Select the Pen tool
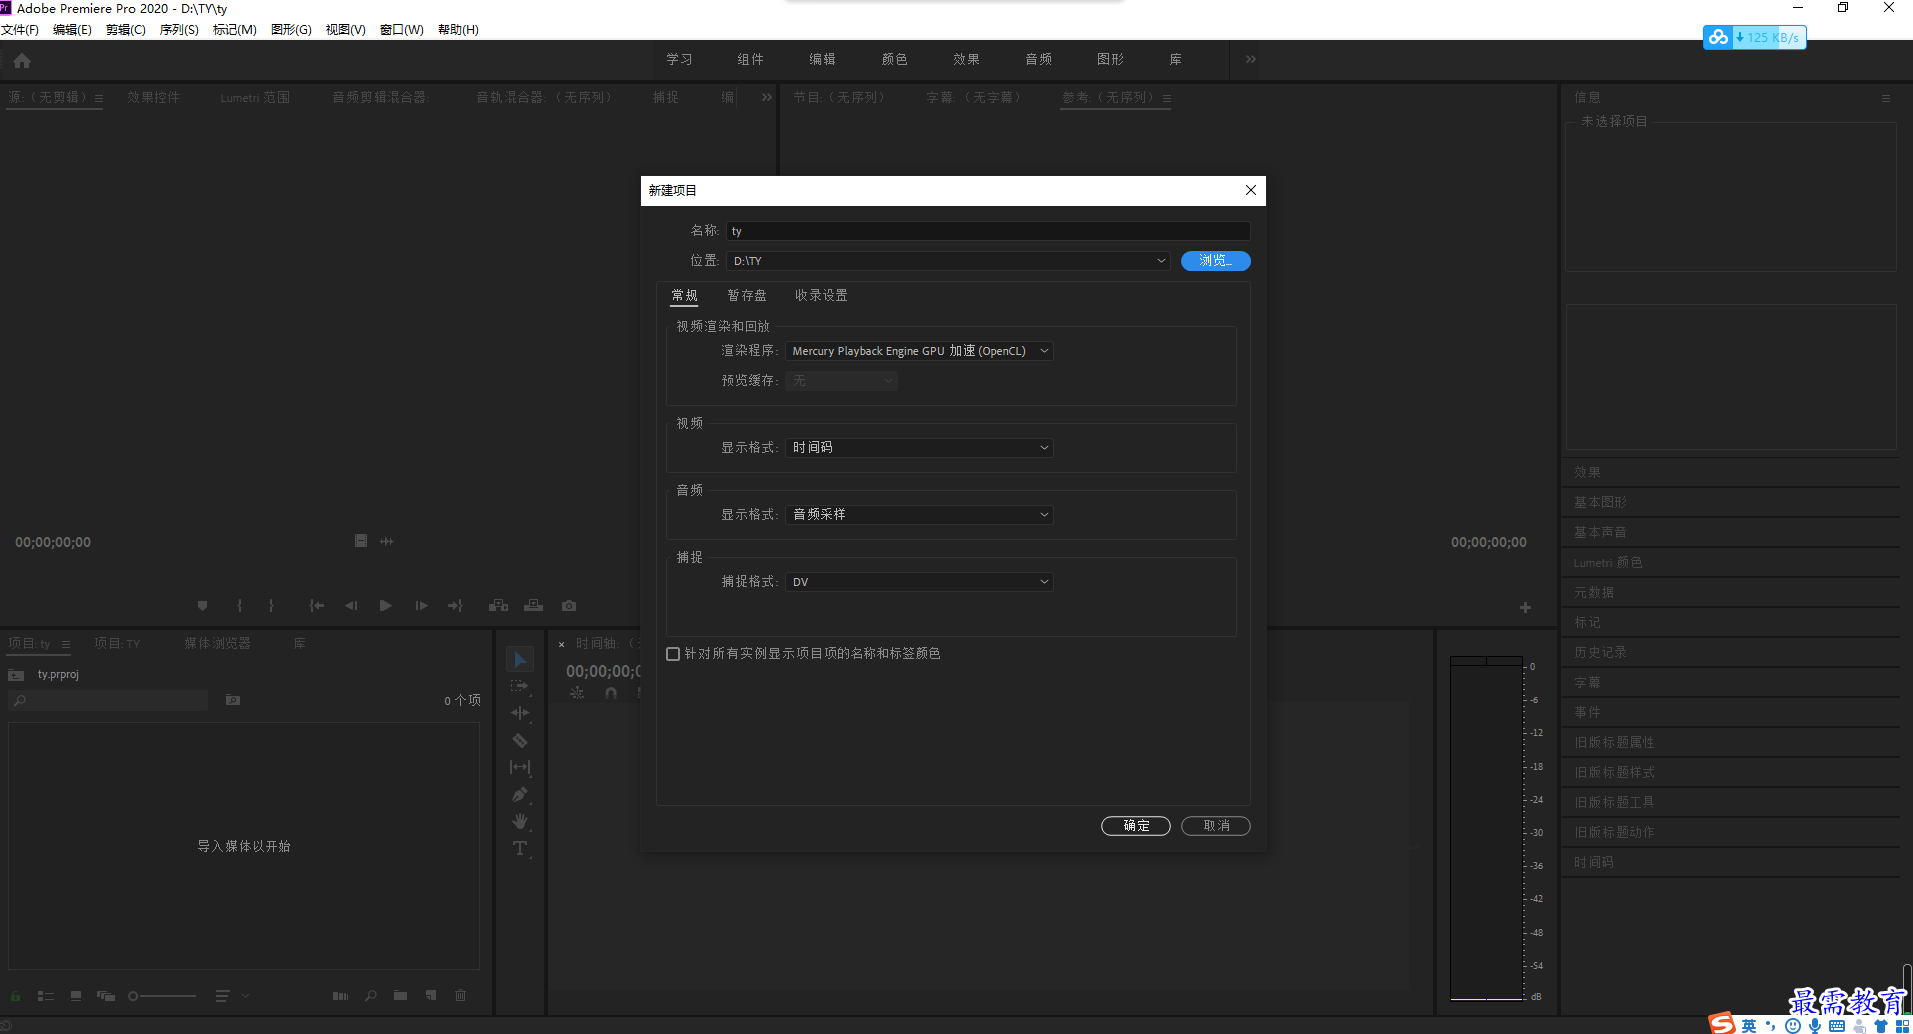1913x1034 pixels. point(520,794)
